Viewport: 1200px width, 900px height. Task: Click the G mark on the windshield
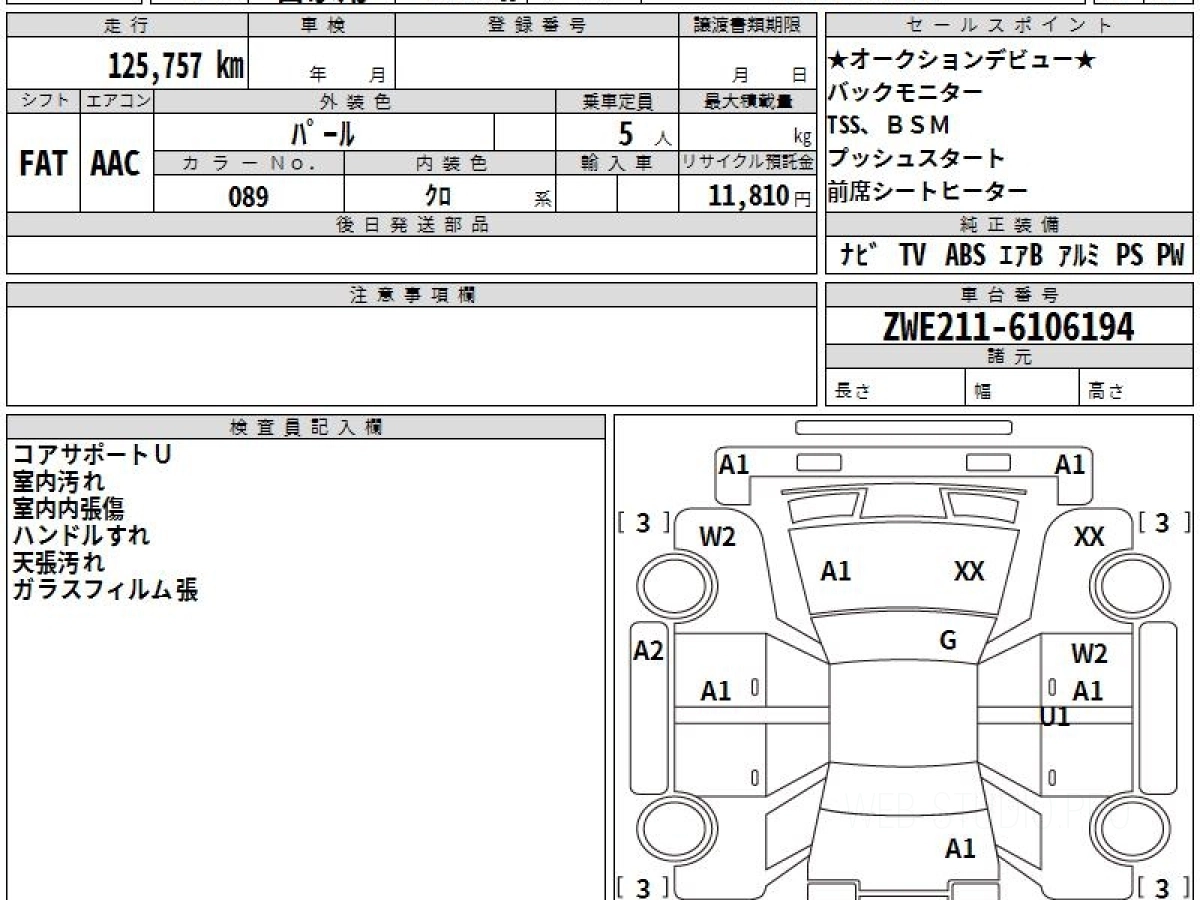point(948,641)
